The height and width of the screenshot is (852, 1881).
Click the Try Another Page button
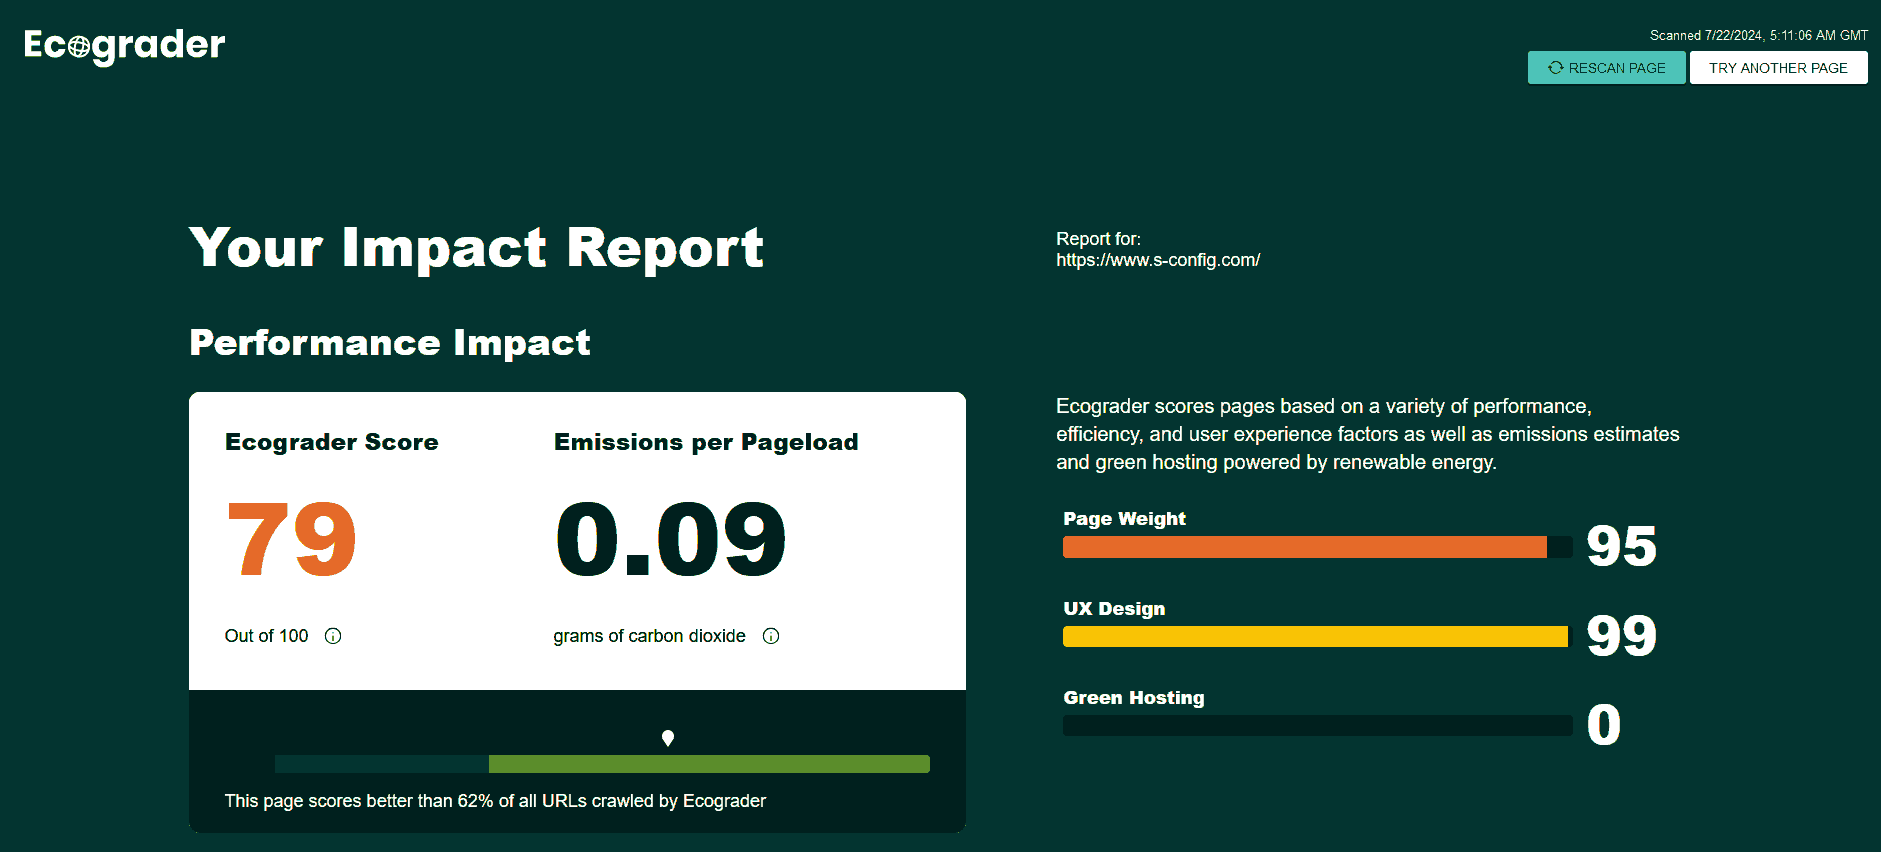tap(1778, 68)
